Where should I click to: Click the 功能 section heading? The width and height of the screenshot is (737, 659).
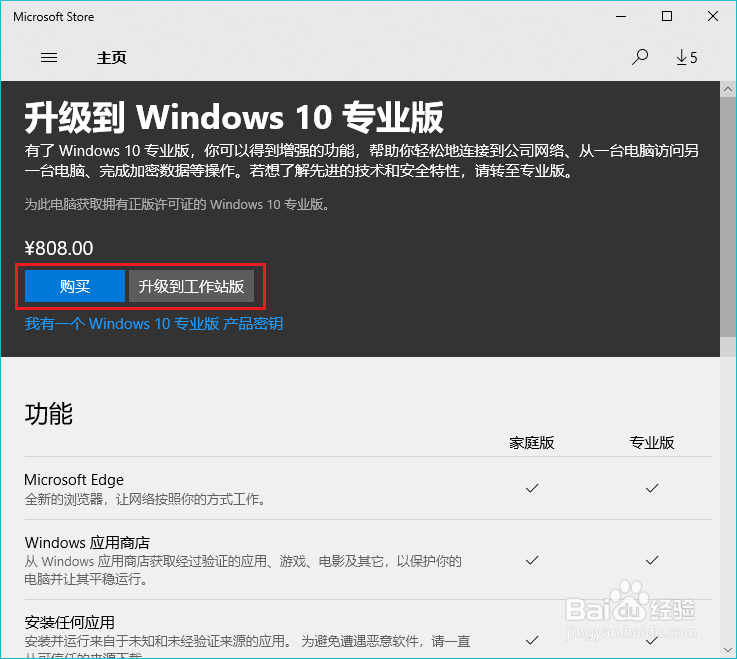point(48,414)
